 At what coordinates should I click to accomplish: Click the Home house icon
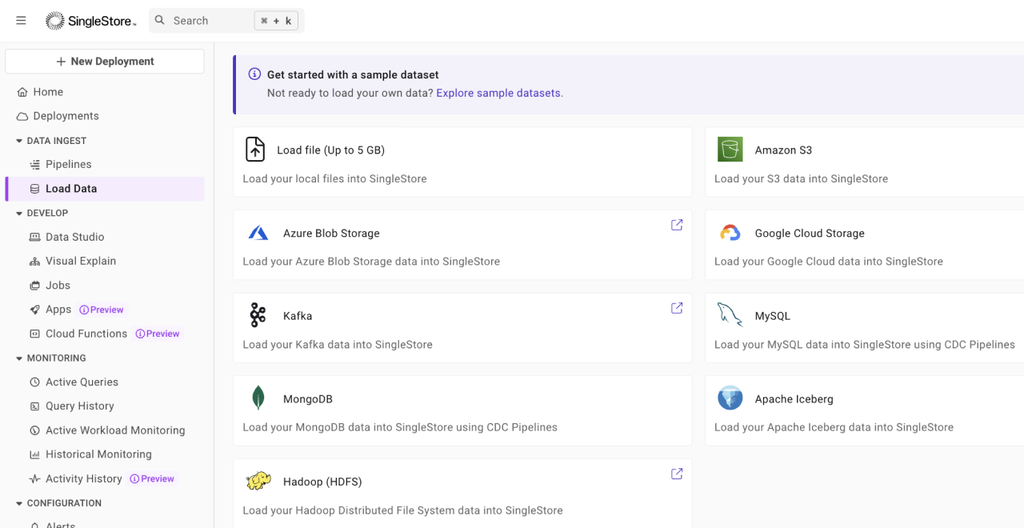coord(22,92)
